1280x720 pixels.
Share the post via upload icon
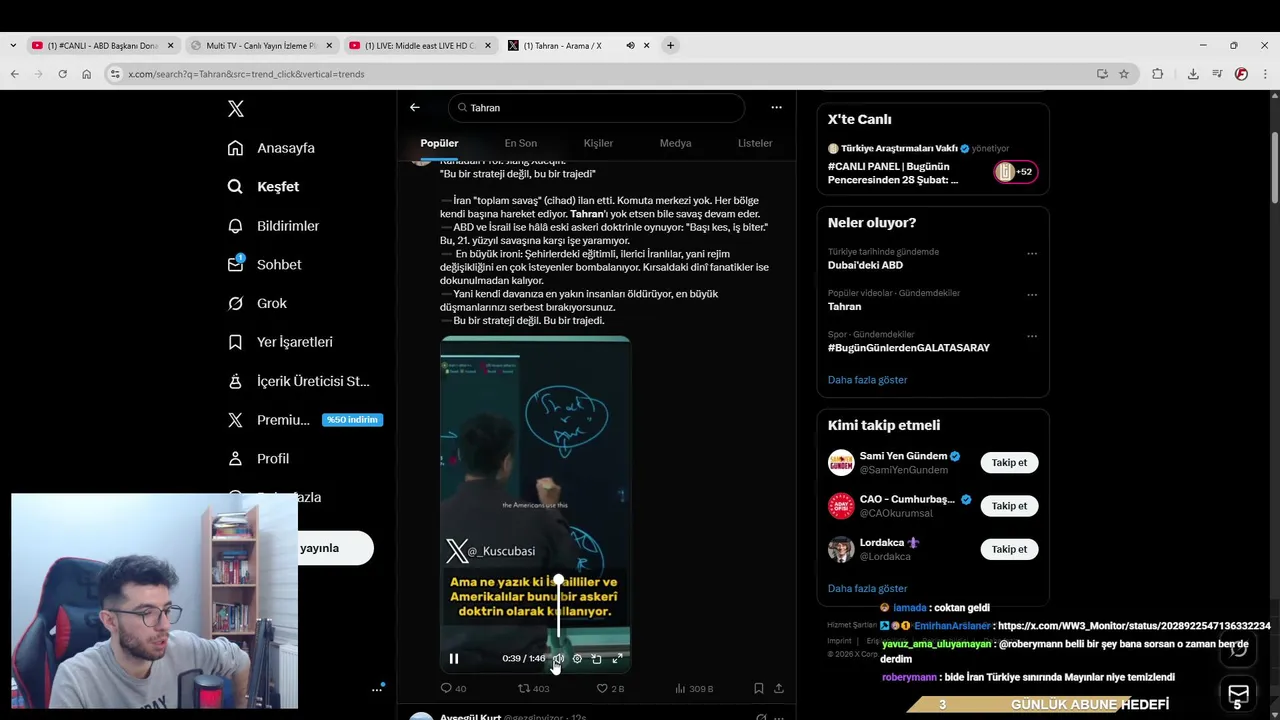(x=779, y=688)
